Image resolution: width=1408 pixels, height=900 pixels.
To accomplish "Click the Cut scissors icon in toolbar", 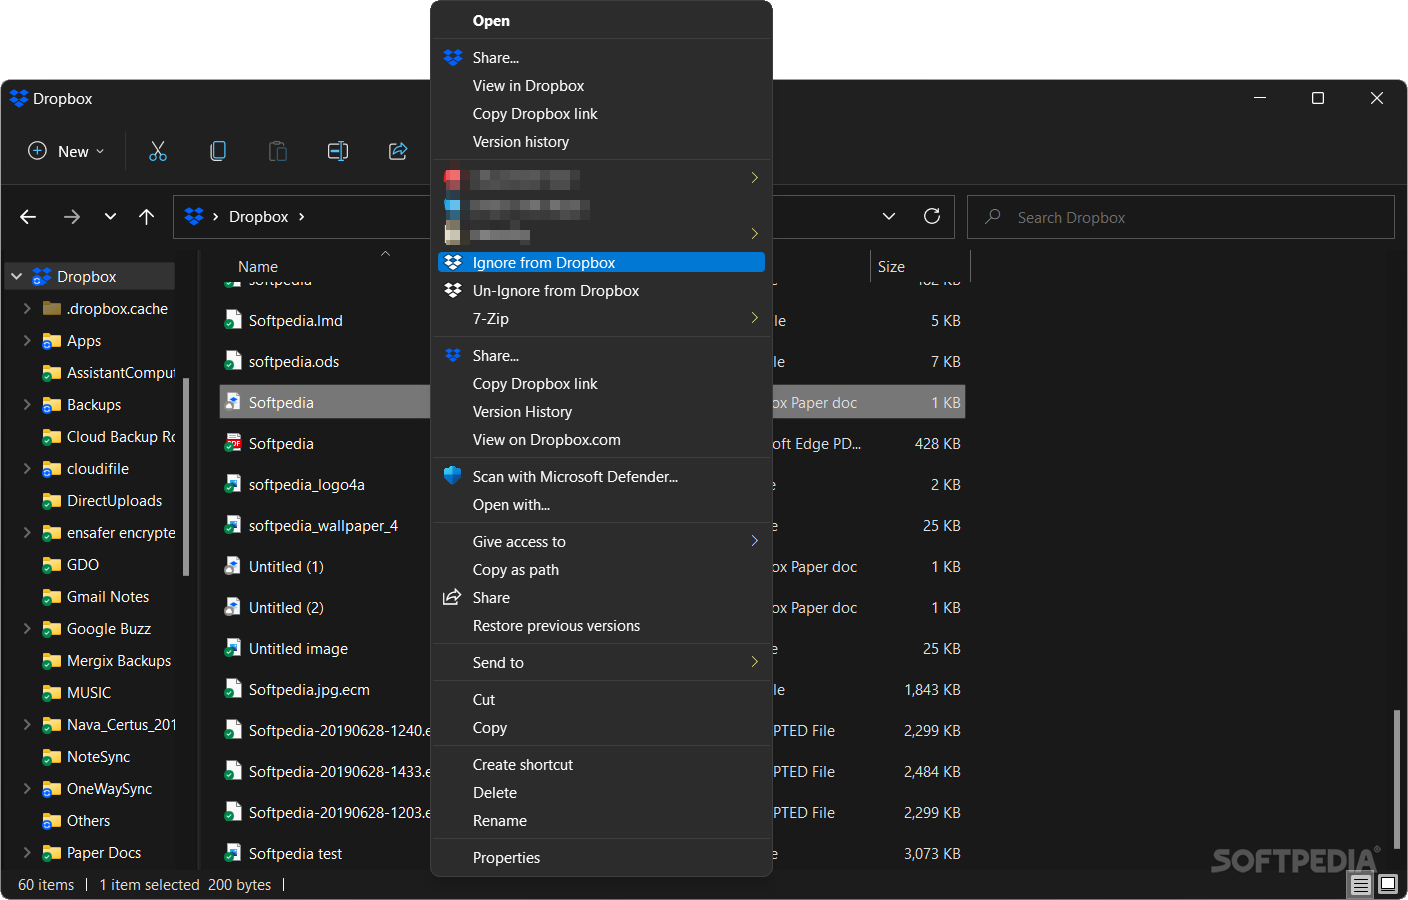I will (x=158, y=151).
